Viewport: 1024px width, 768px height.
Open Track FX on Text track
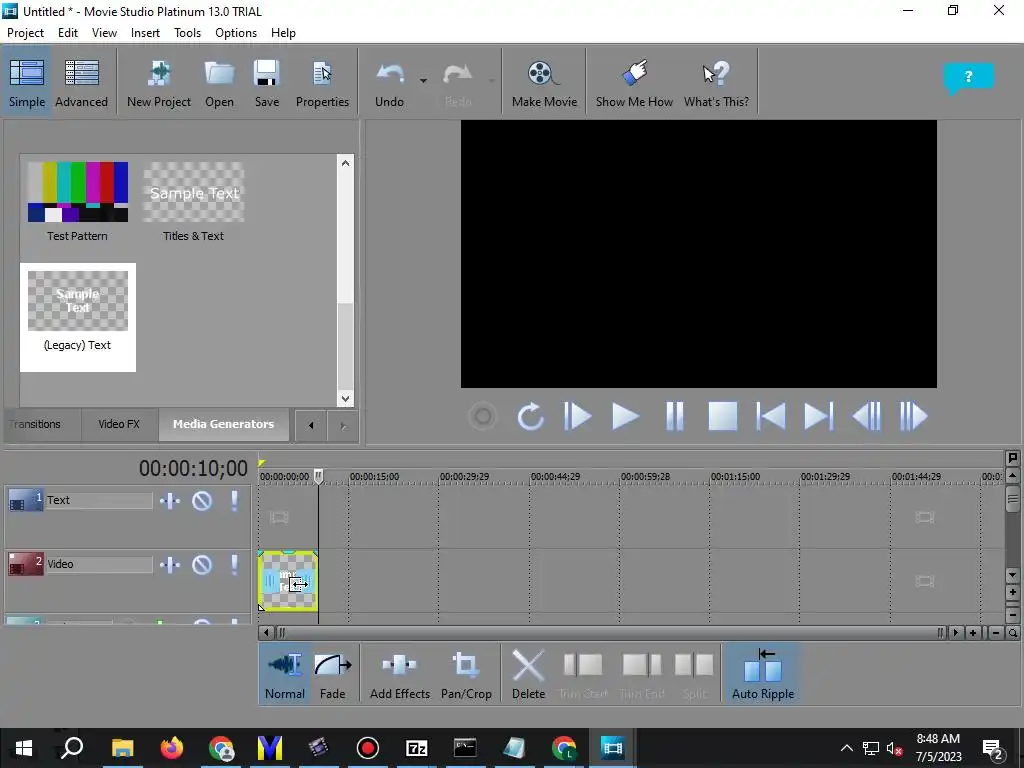tap(170, 501)
